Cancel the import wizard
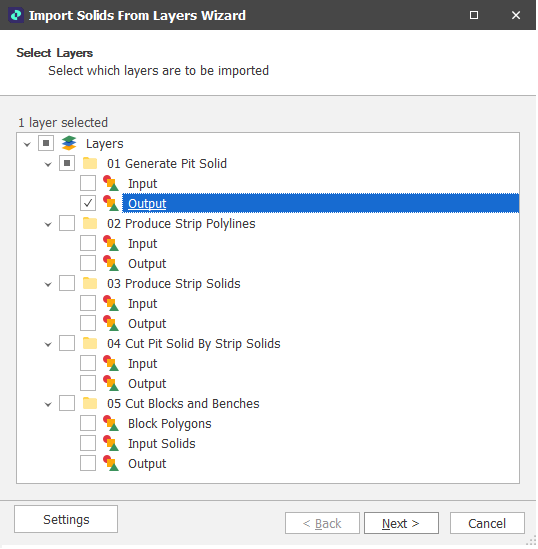Image resolution: width=538 pixels, height=549 pixels. coord(487,523)
